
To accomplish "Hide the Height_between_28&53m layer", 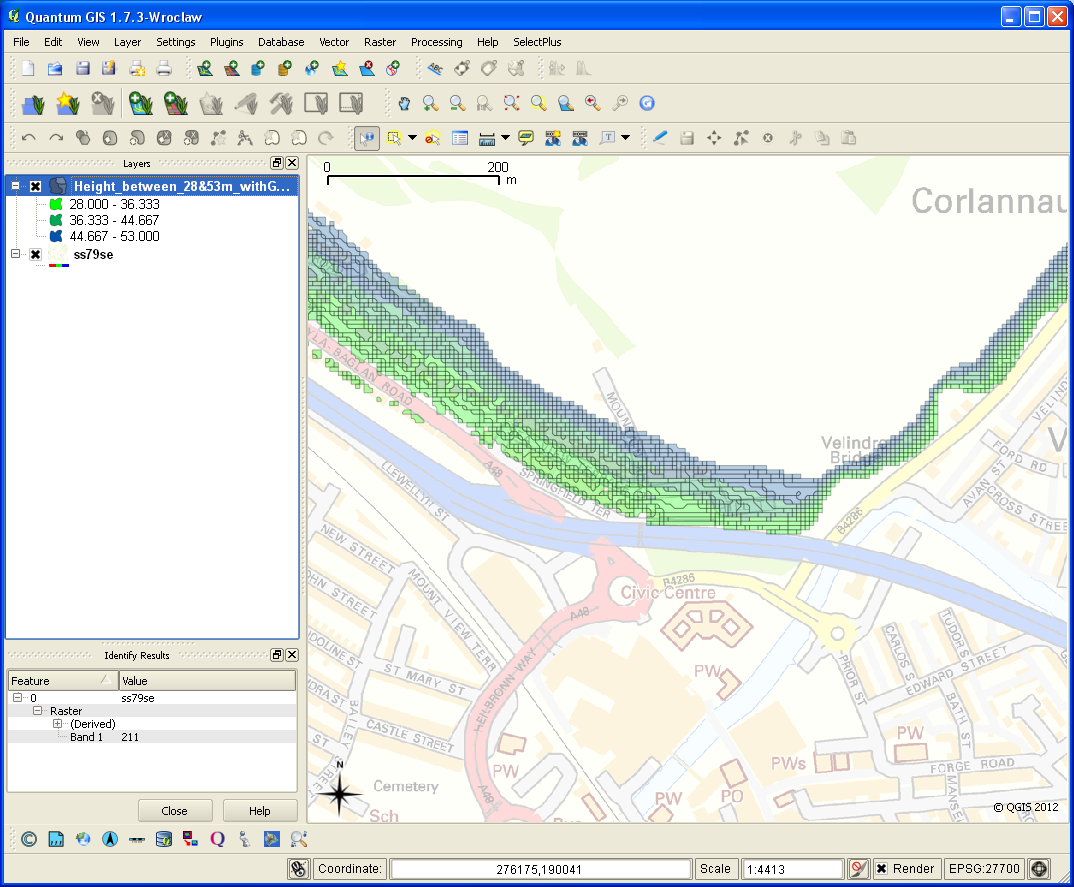I will (x=36, y=186).
